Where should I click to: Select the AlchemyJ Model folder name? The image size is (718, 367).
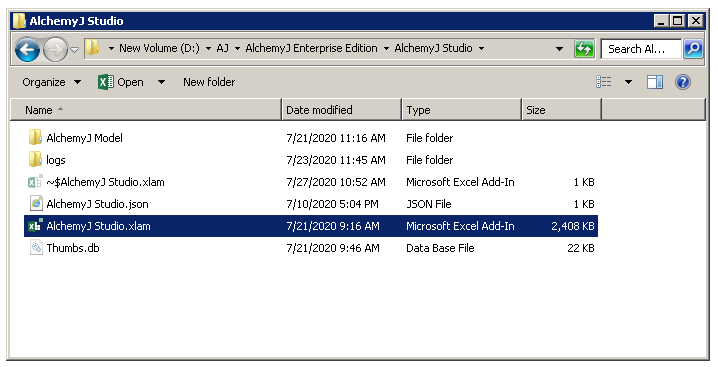pos(84,138)
